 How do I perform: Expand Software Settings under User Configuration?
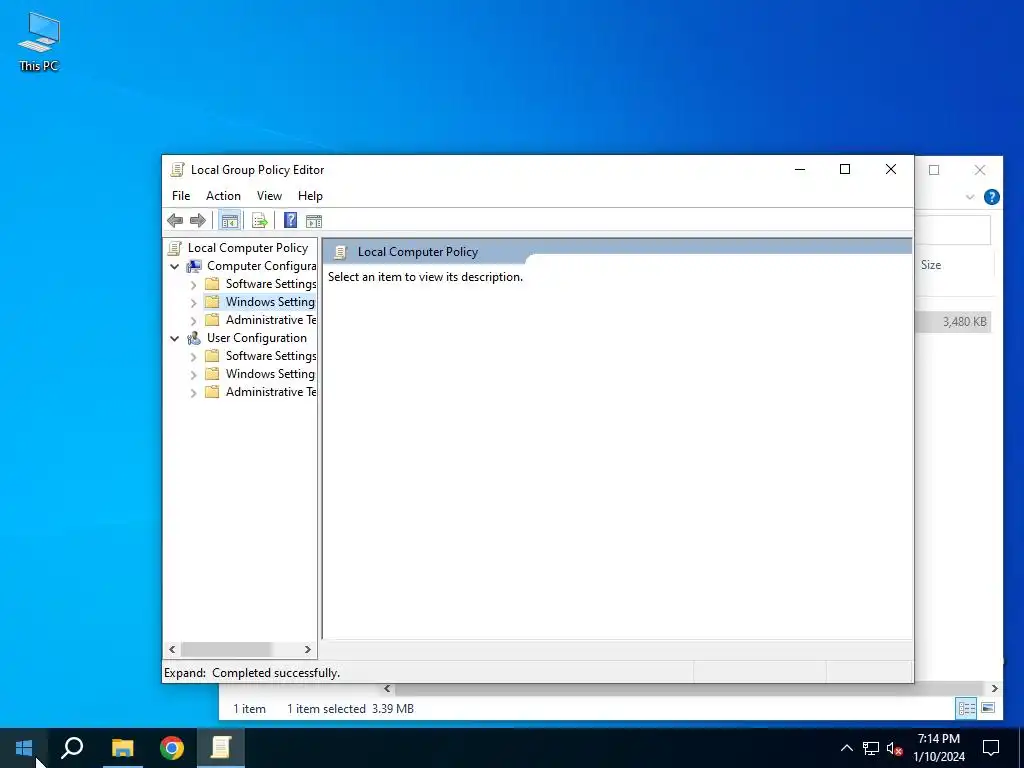click(193, 357)
